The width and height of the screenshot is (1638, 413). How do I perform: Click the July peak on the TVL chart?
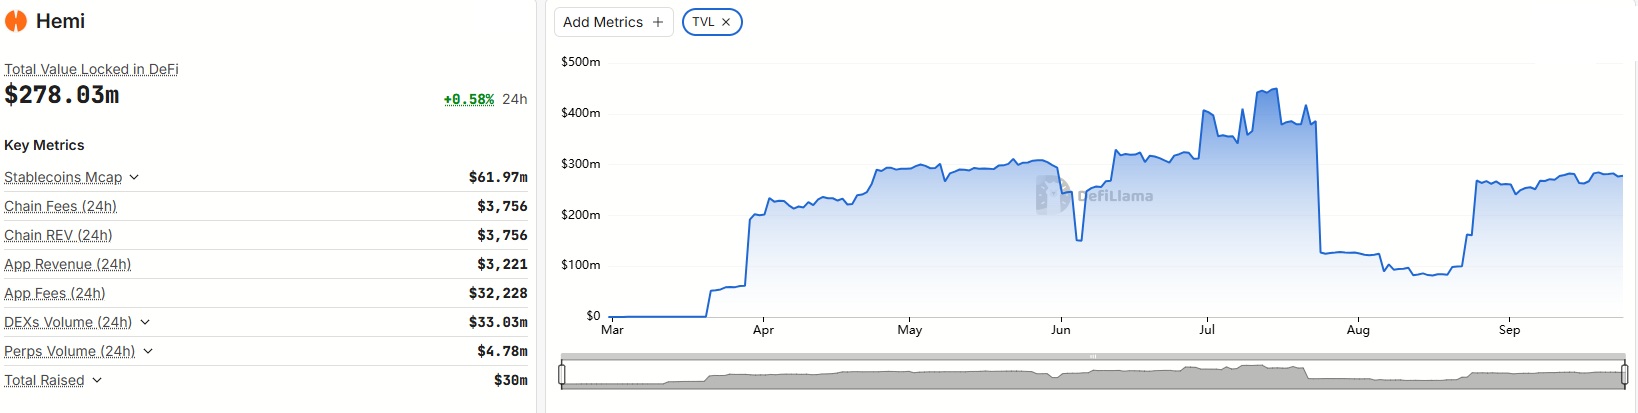point(1275,89)
